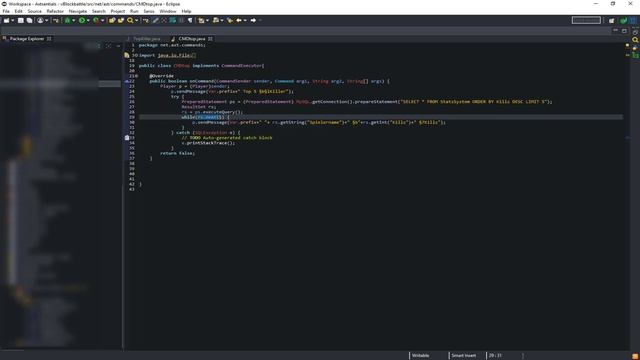Open the Window menu
The height and width of the screenshot is (360, 640).
pos(168,11)
